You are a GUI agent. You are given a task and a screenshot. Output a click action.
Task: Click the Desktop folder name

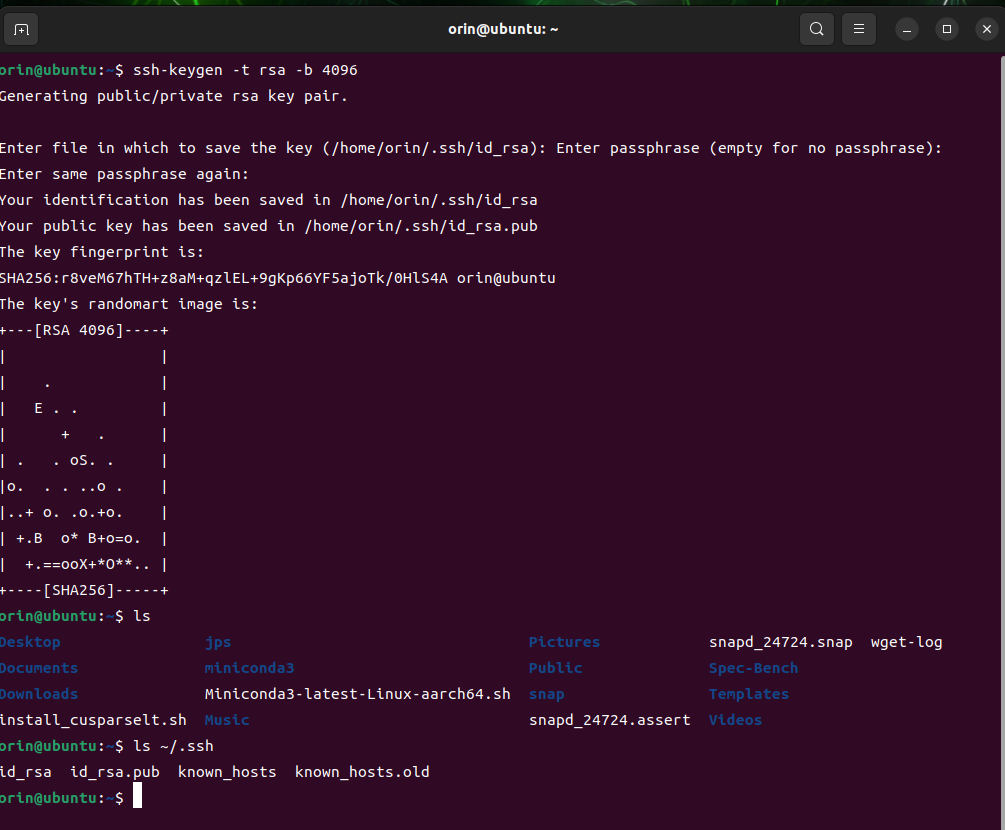tap(30, 642)
